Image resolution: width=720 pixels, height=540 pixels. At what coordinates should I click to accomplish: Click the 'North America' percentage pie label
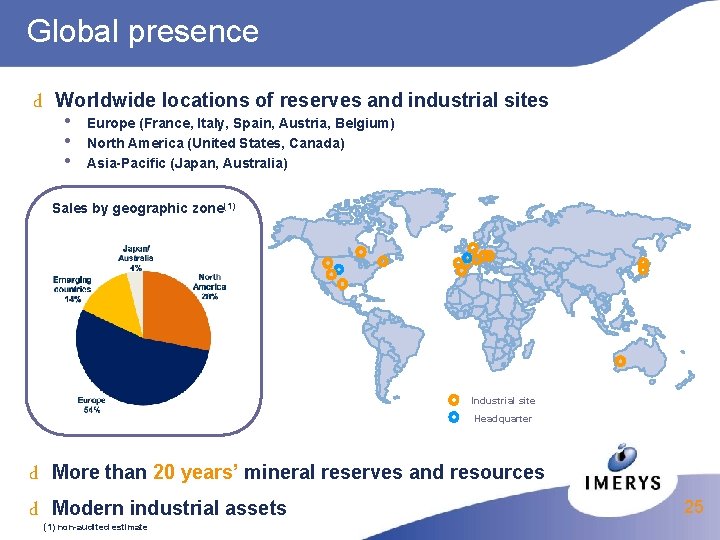pos(209,287)
